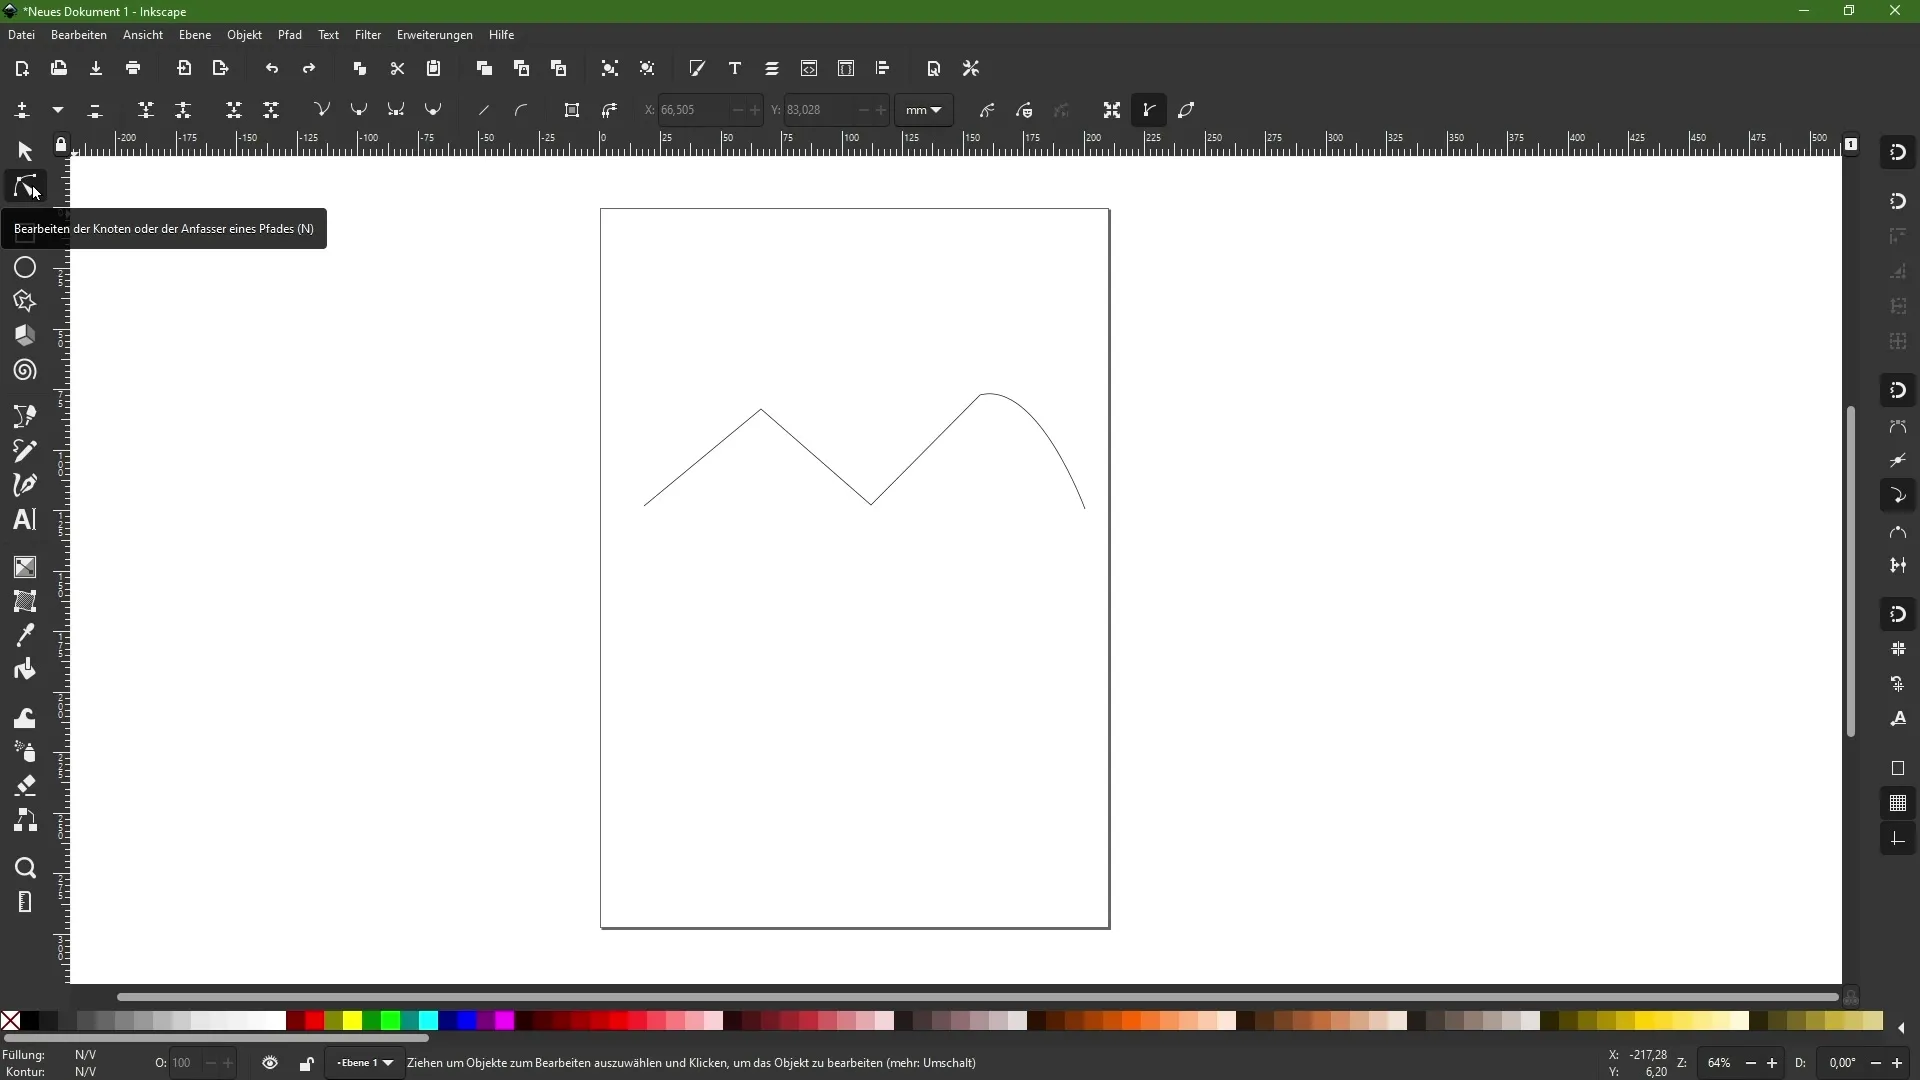This screenshot has width=1920, height=1080.
Task: Open the Objekt menu
Action: [244, 35]
